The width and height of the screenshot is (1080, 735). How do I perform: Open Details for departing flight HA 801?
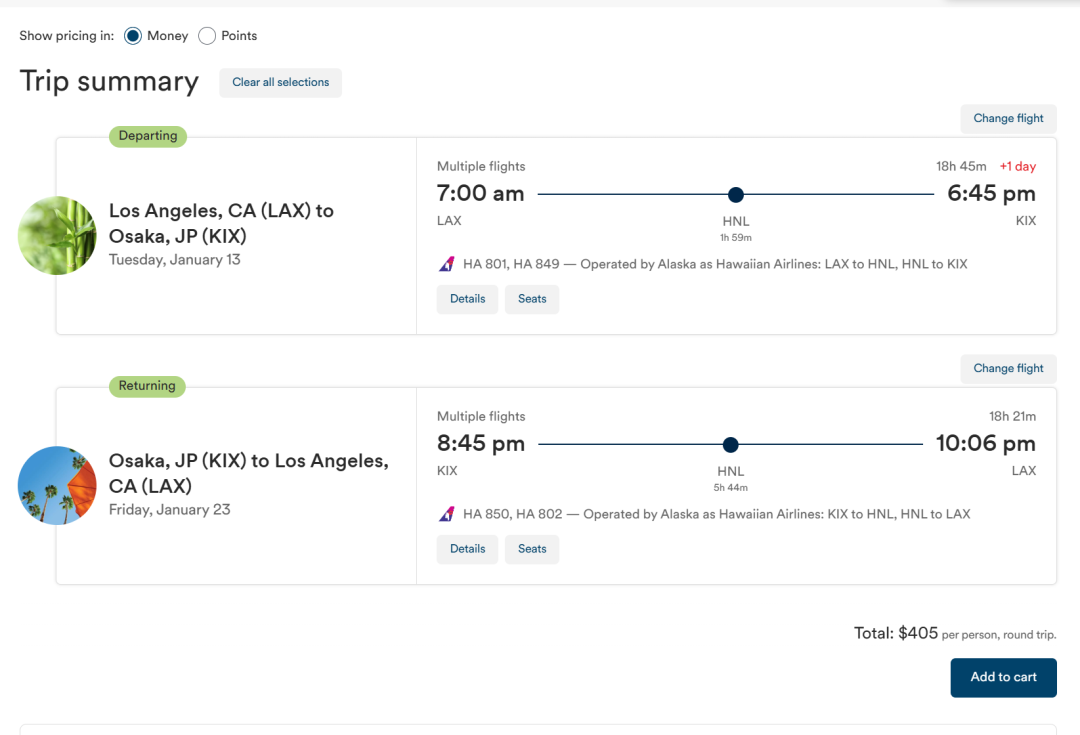click(x=467, y=299)
